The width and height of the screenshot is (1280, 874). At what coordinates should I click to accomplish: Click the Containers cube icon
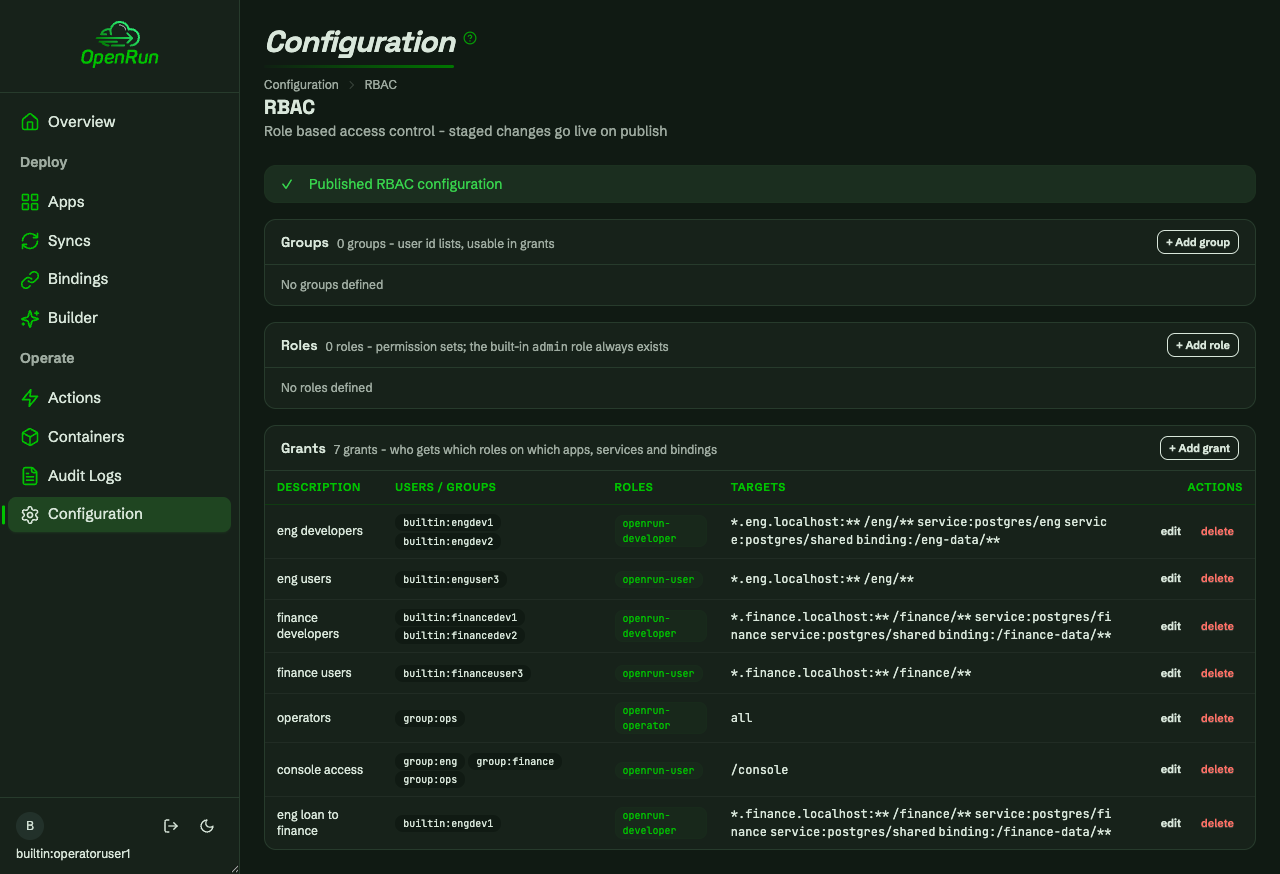(x=30, y=437)
